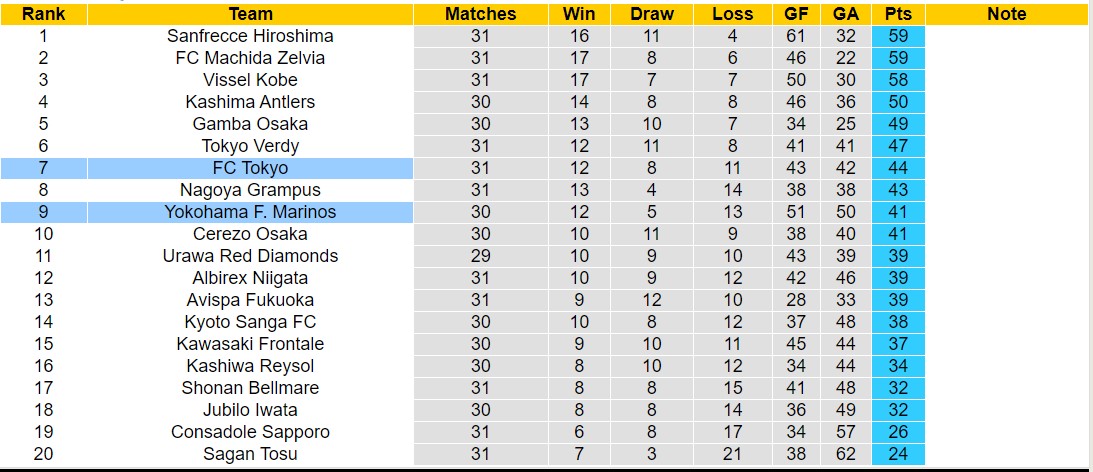Click the Nagoya Grampus team name

tap(250, 190)
